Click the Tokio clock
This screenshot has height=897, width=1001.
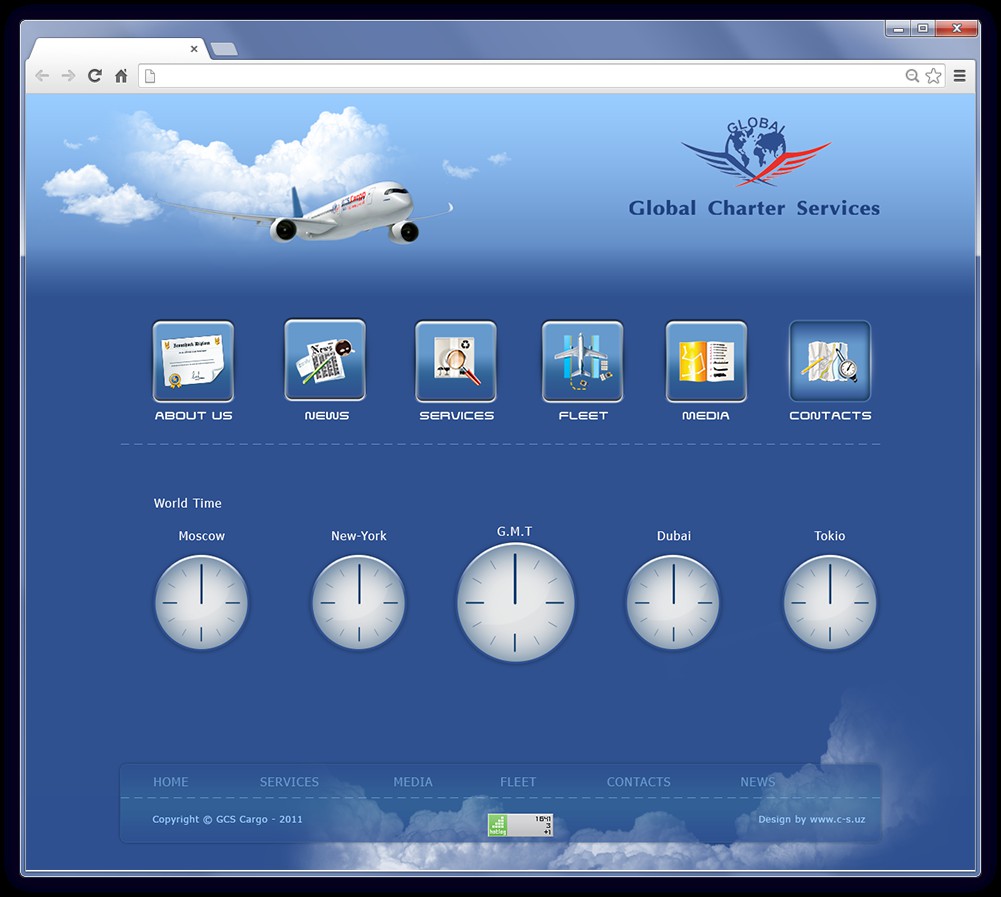coord(830,602)
